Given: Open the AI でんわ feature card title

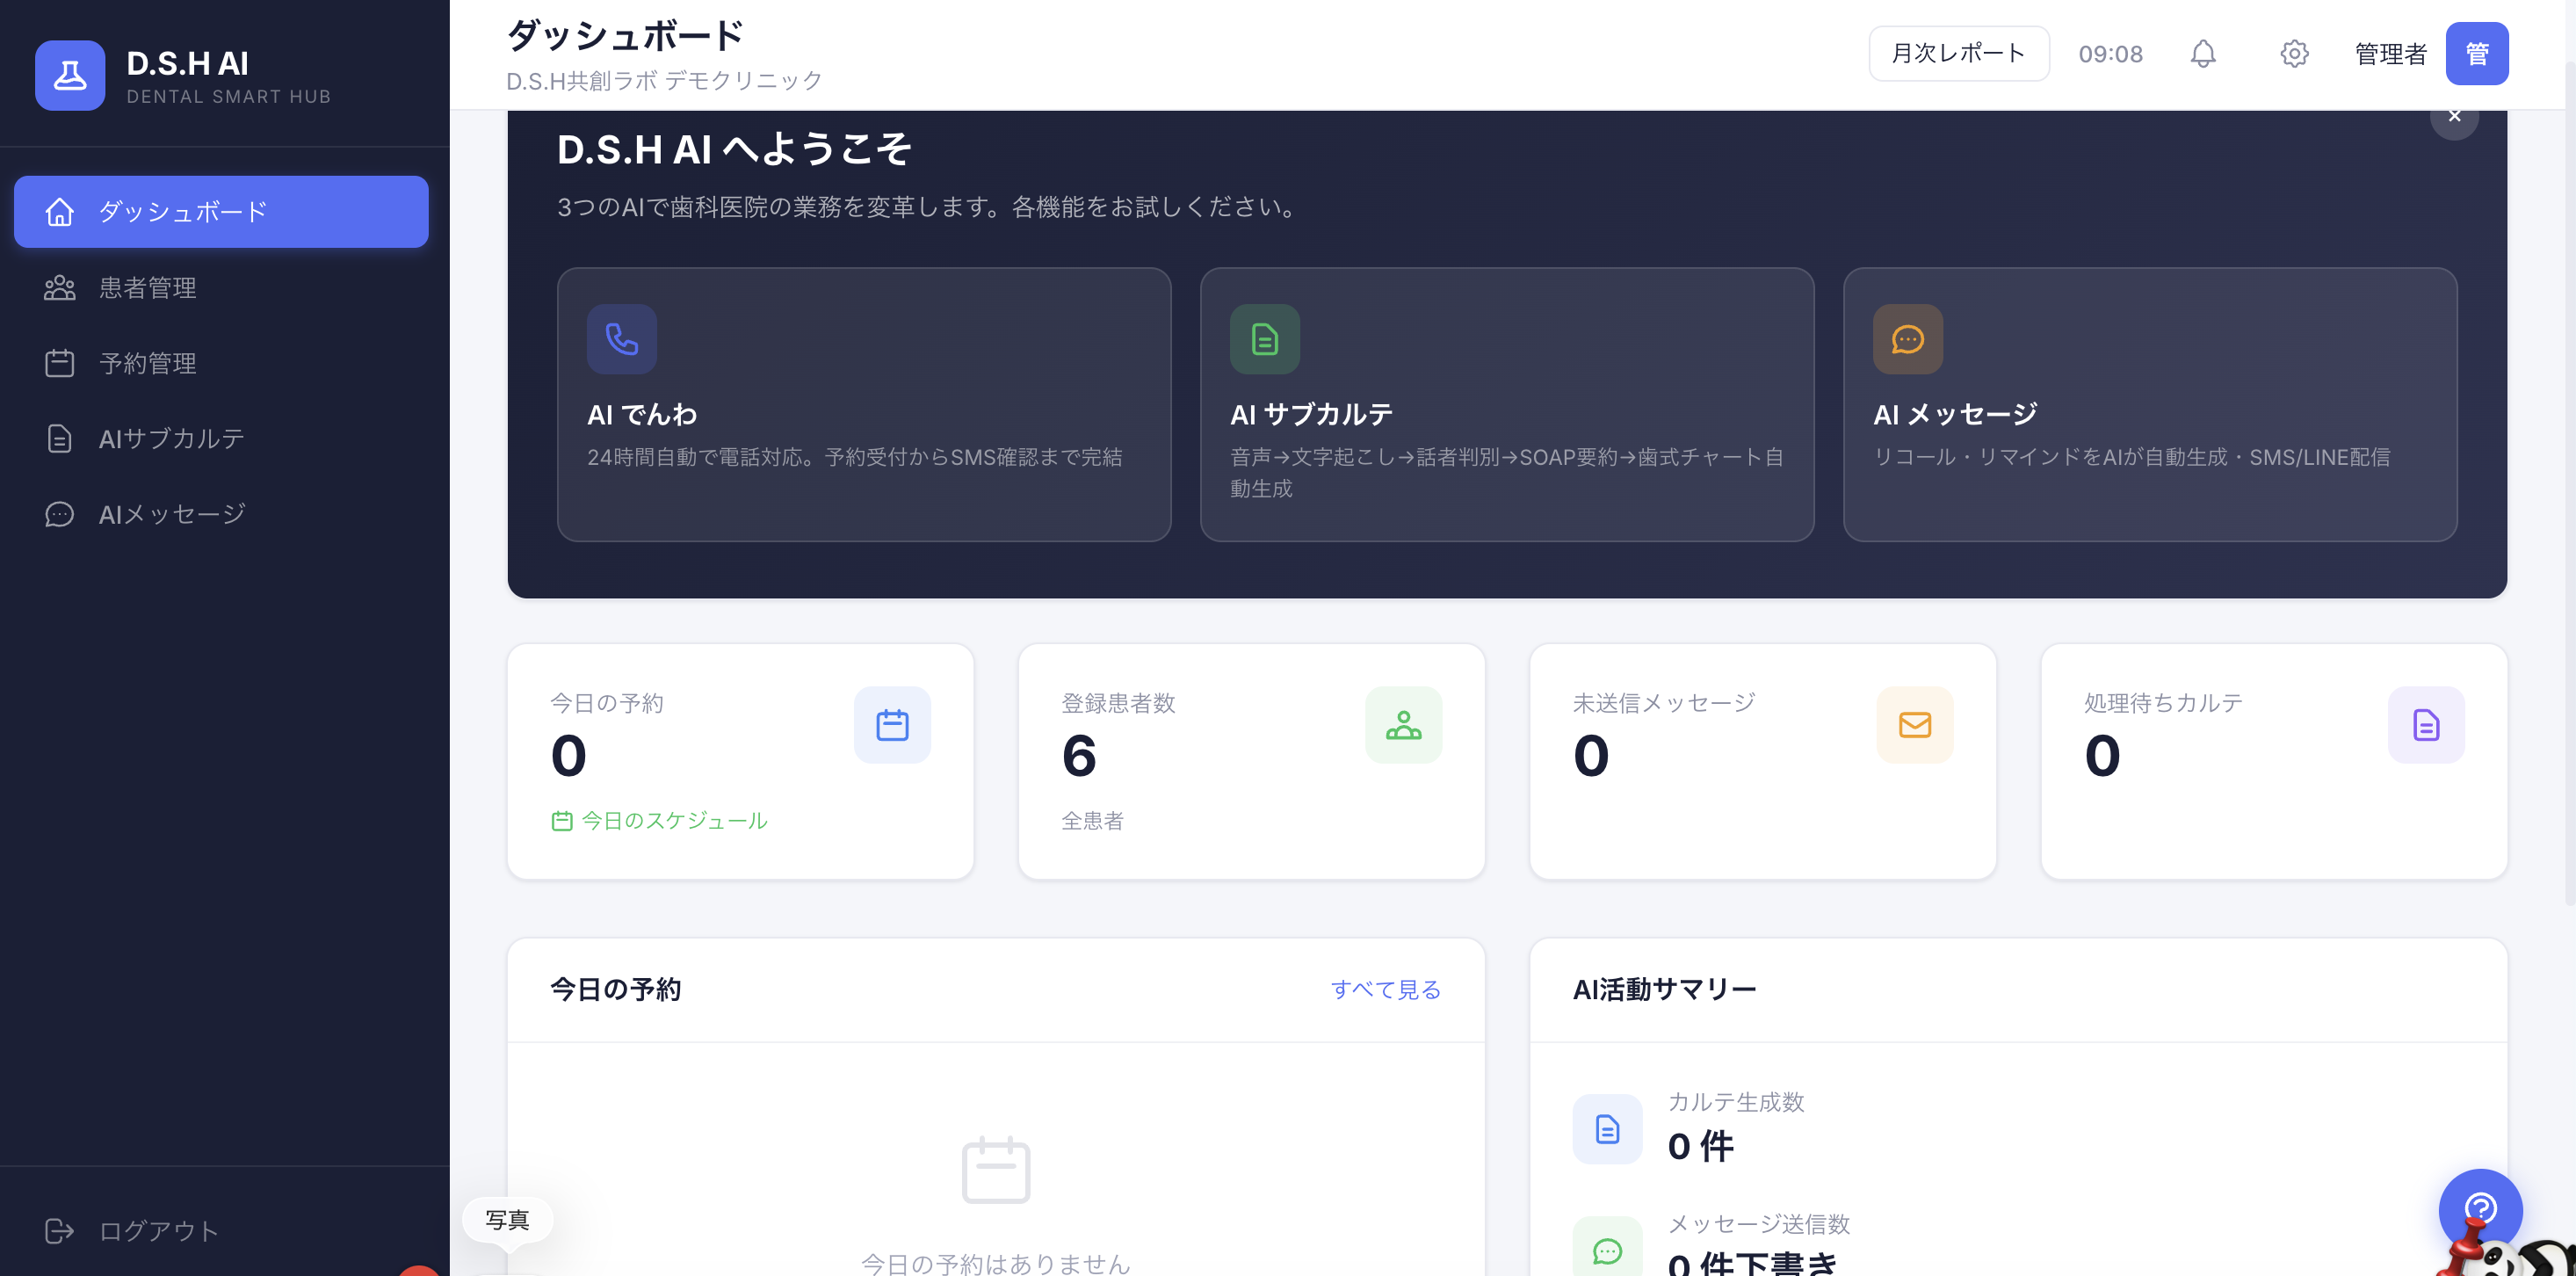Looking at the screenshot, I should (642, 414).
